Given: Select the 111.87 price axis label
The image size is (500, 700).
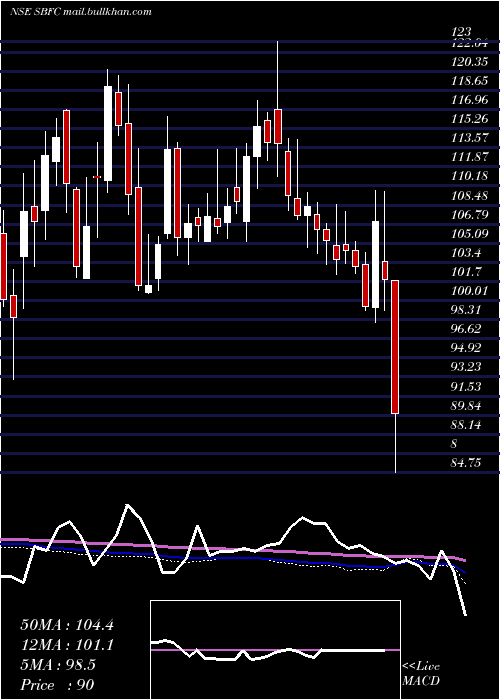Looking at the screenshot, I should pos(469,157).
